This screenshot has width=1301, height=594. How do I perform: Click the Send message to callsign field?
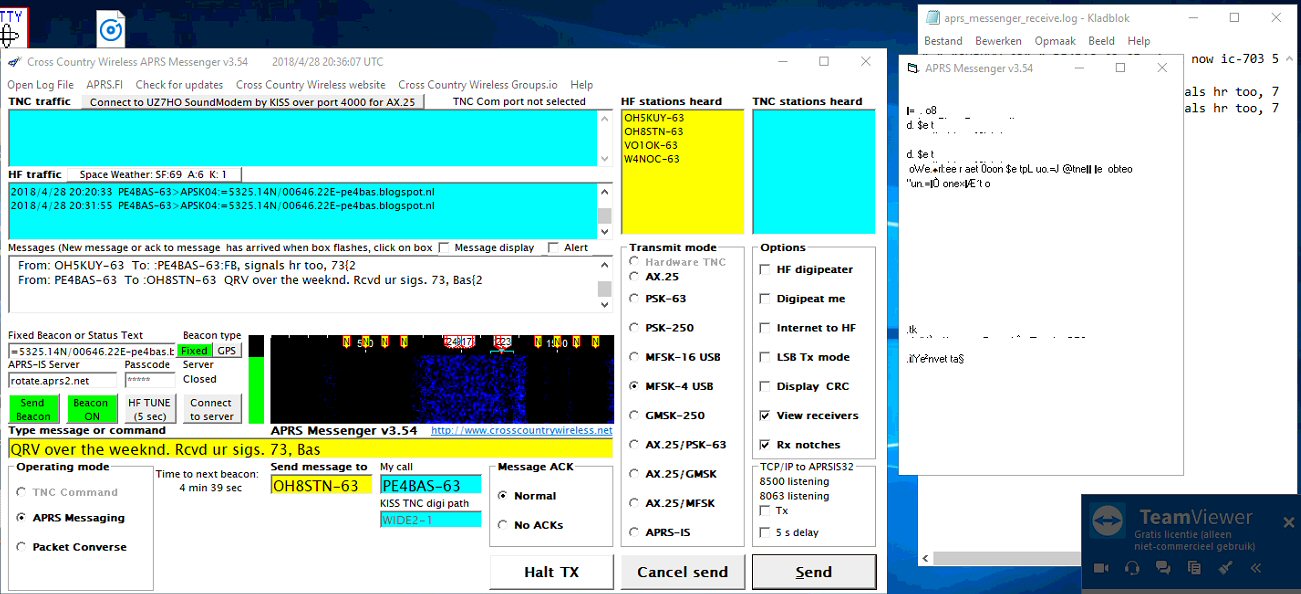[x=321, y=486]
